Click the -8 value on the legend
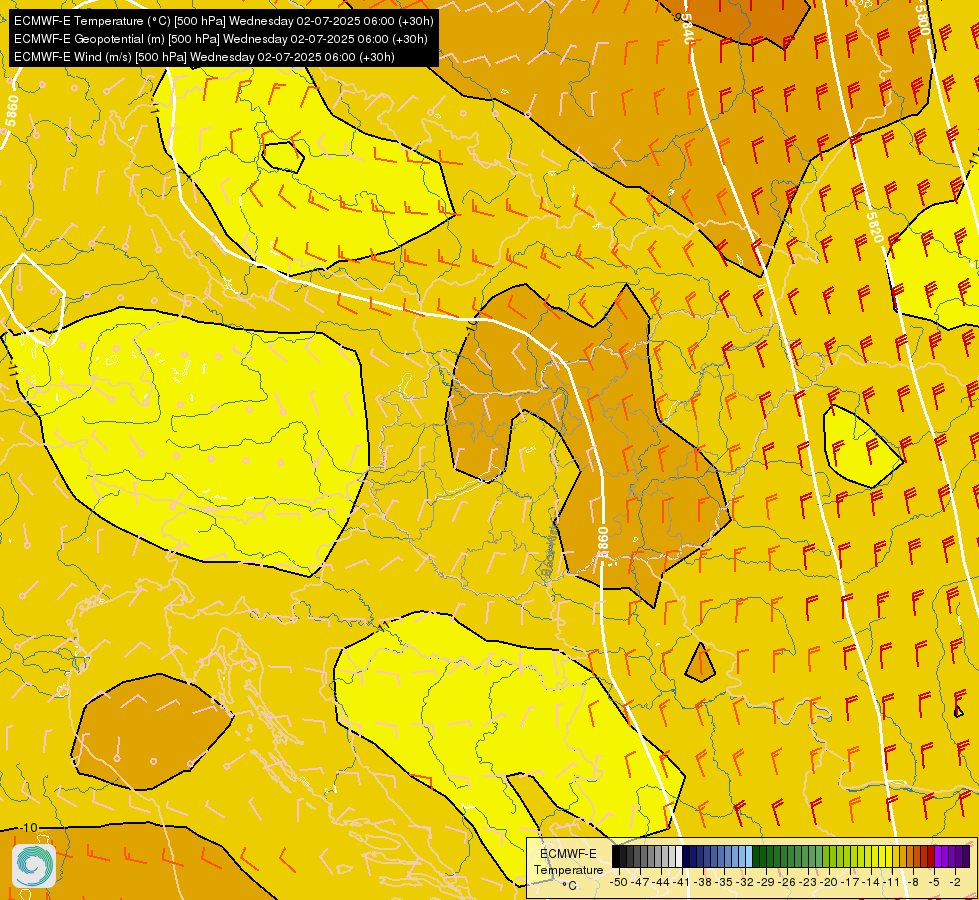 (x=913, y=882)
